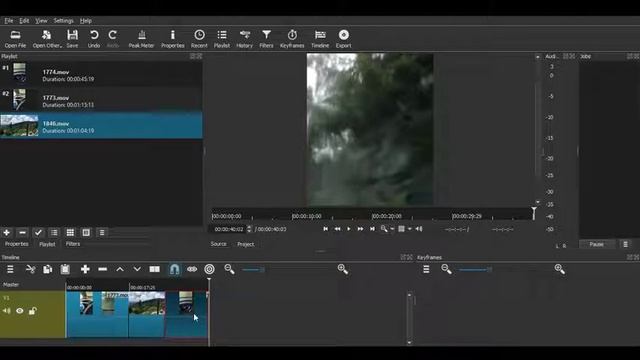Show the Peak Meter panel
The image size is (640, 360).
pos(141,39)
